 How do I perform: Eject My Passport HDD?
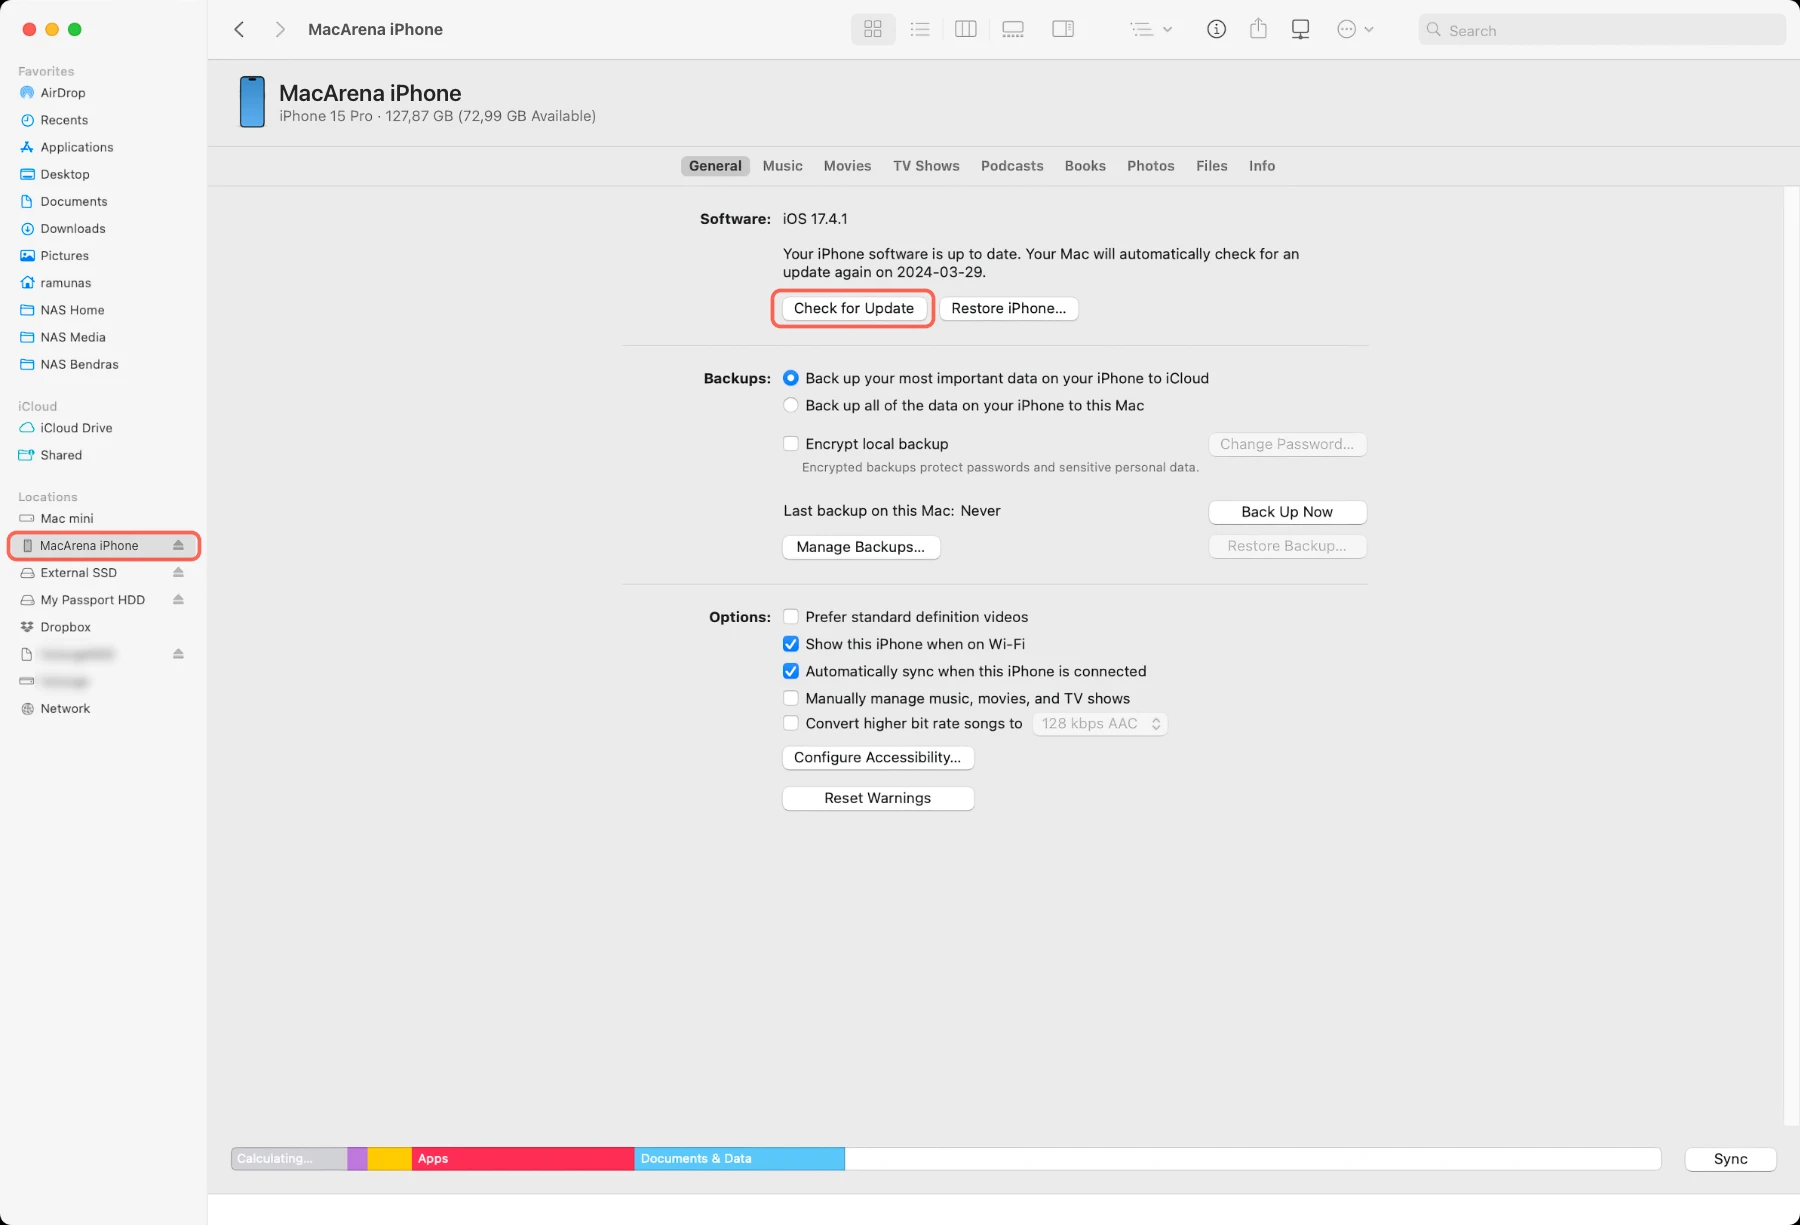click(x=178, y=599)
